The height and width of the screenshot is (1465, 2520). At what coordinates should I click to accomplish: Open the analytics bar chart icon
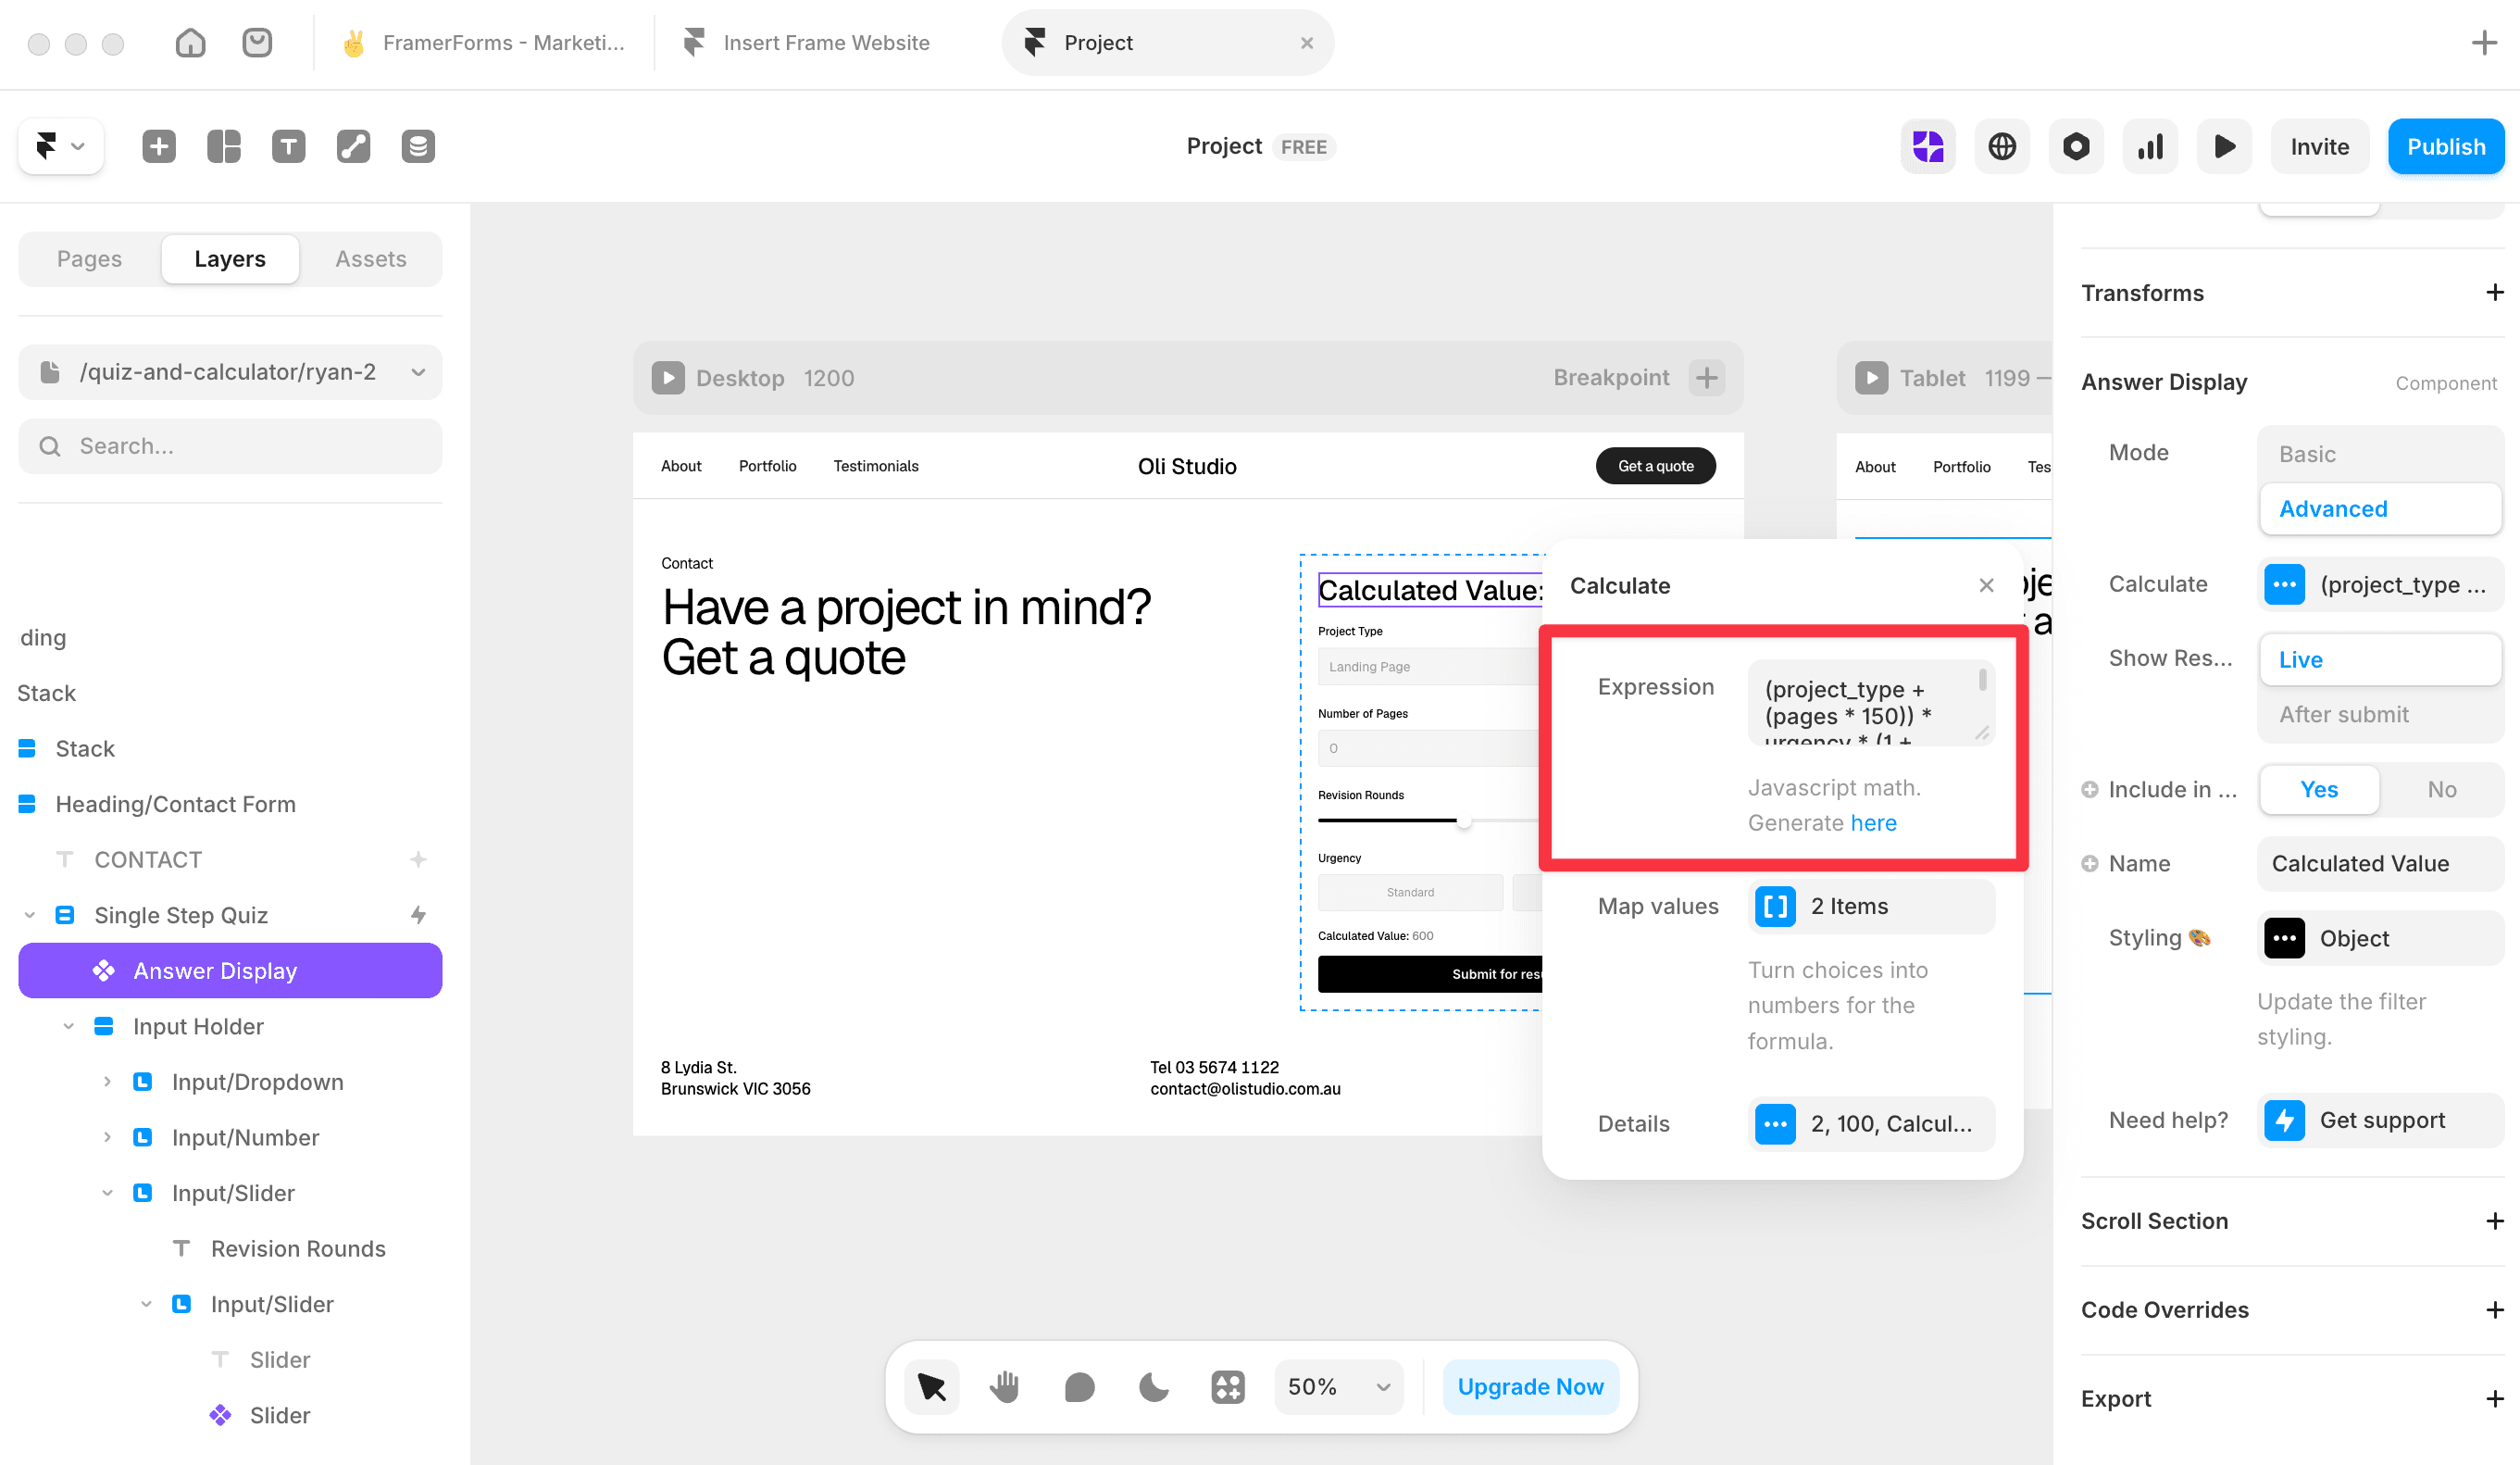2150,146
